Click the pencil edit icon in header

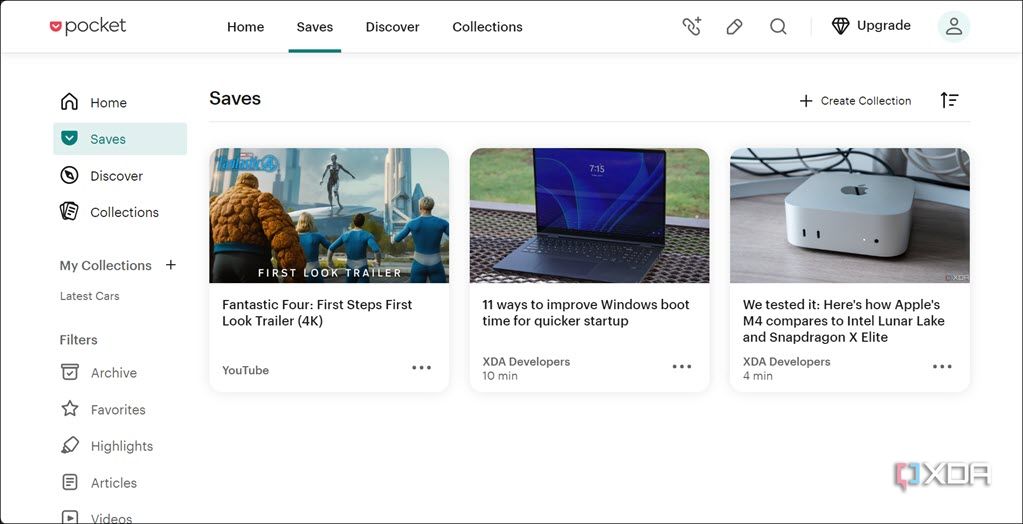coord(735,27)
